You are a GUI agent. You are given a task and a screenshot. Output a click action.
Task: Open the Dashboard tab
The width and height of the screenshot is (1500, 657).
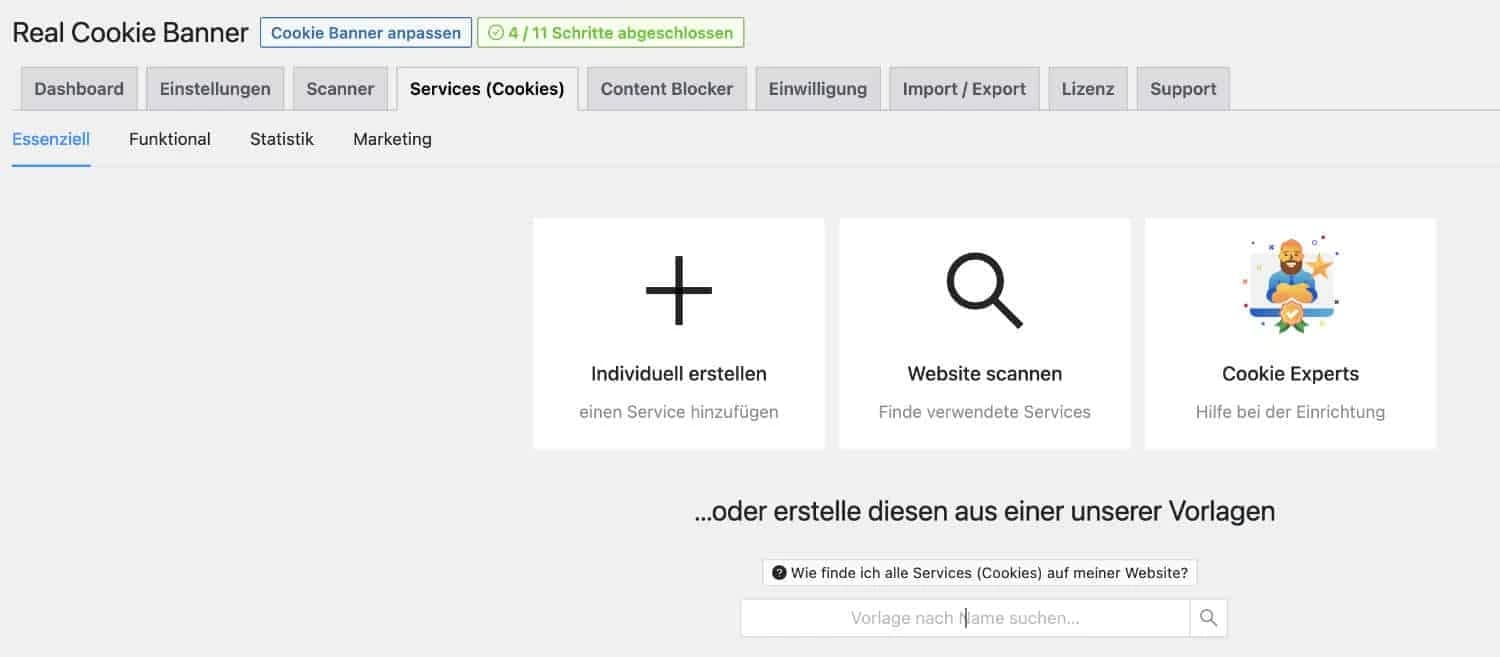(x=79, y=89)
